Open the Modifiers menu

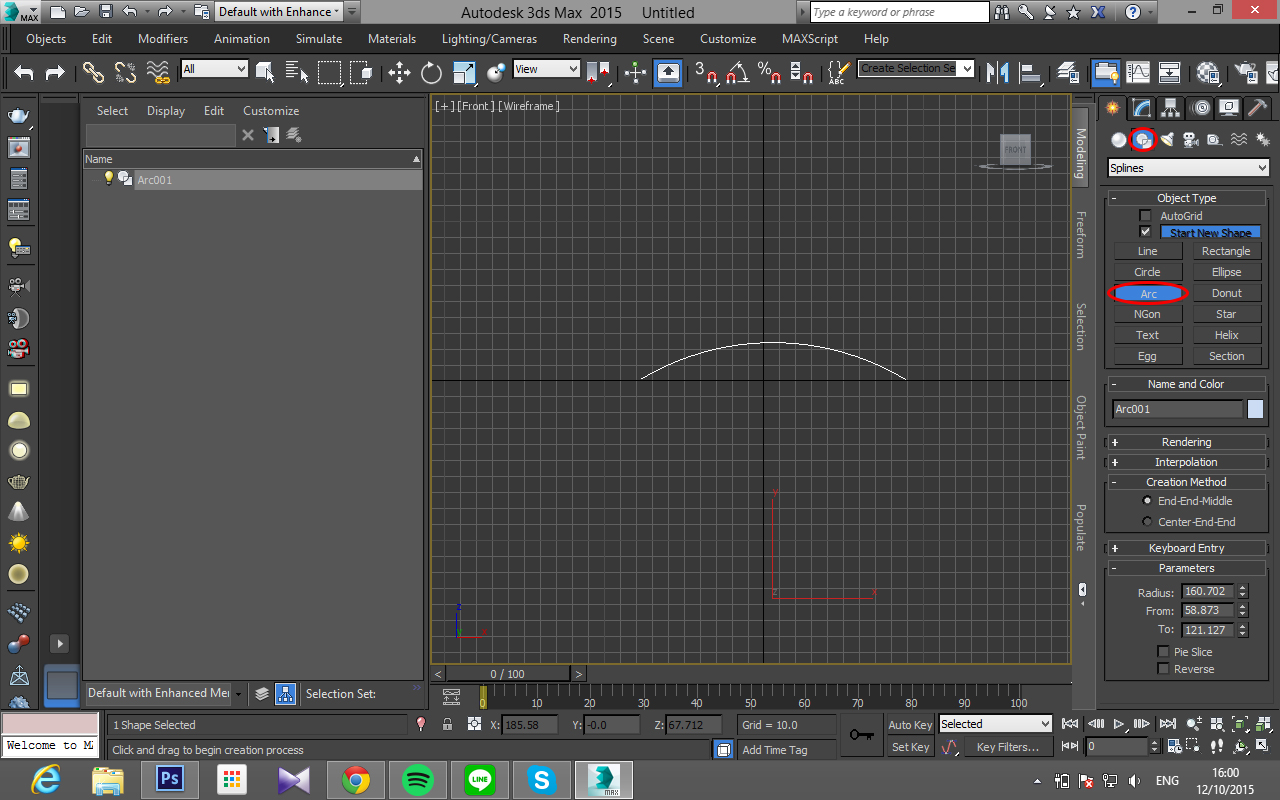163,39
